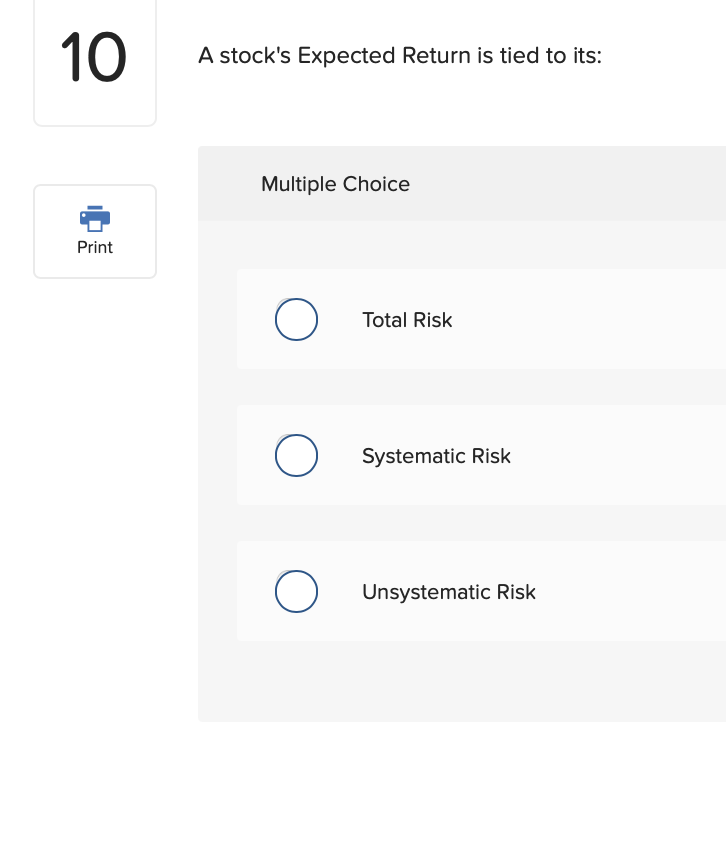
Task: Click the question number 10 card
Action: 95,60
